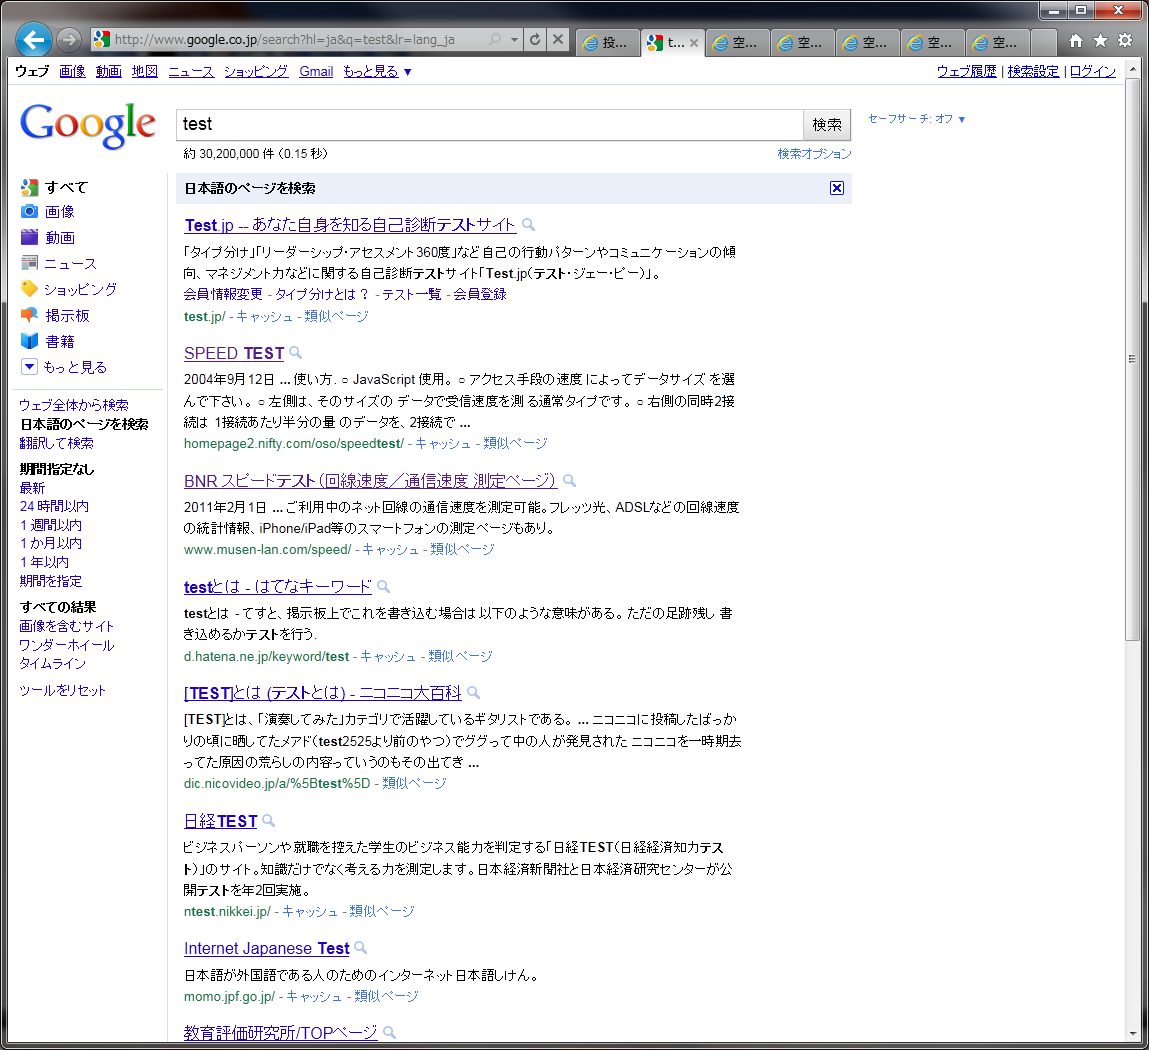Filter results to 24 時間以内

click(x=54, y=506)
